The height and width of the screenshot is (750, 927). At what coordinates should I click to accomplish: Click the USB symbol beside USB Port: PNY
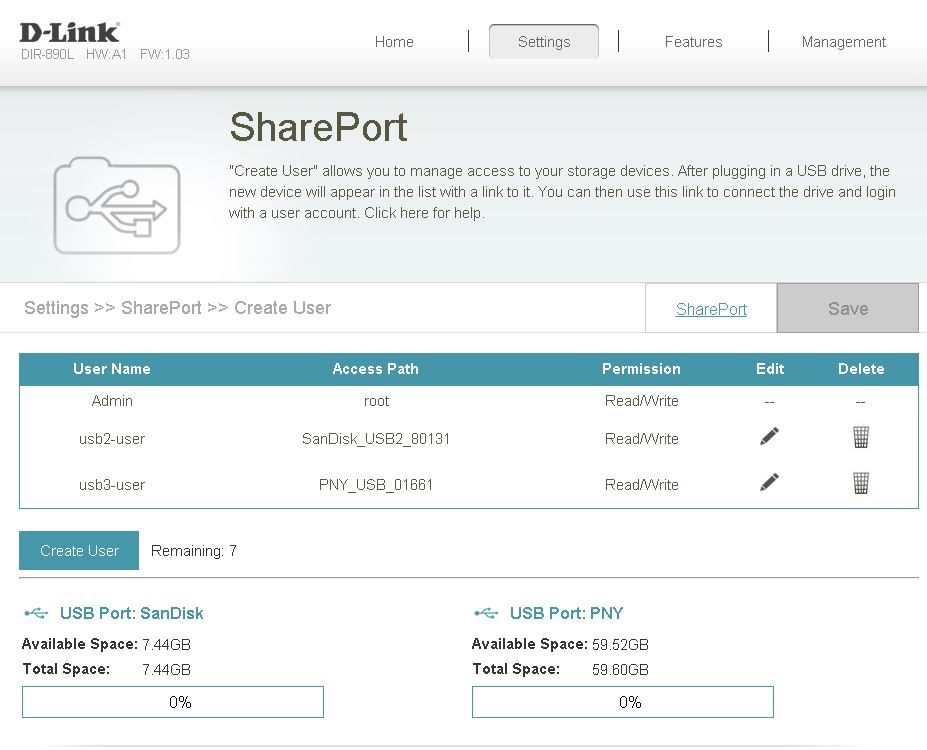point(486,613)
